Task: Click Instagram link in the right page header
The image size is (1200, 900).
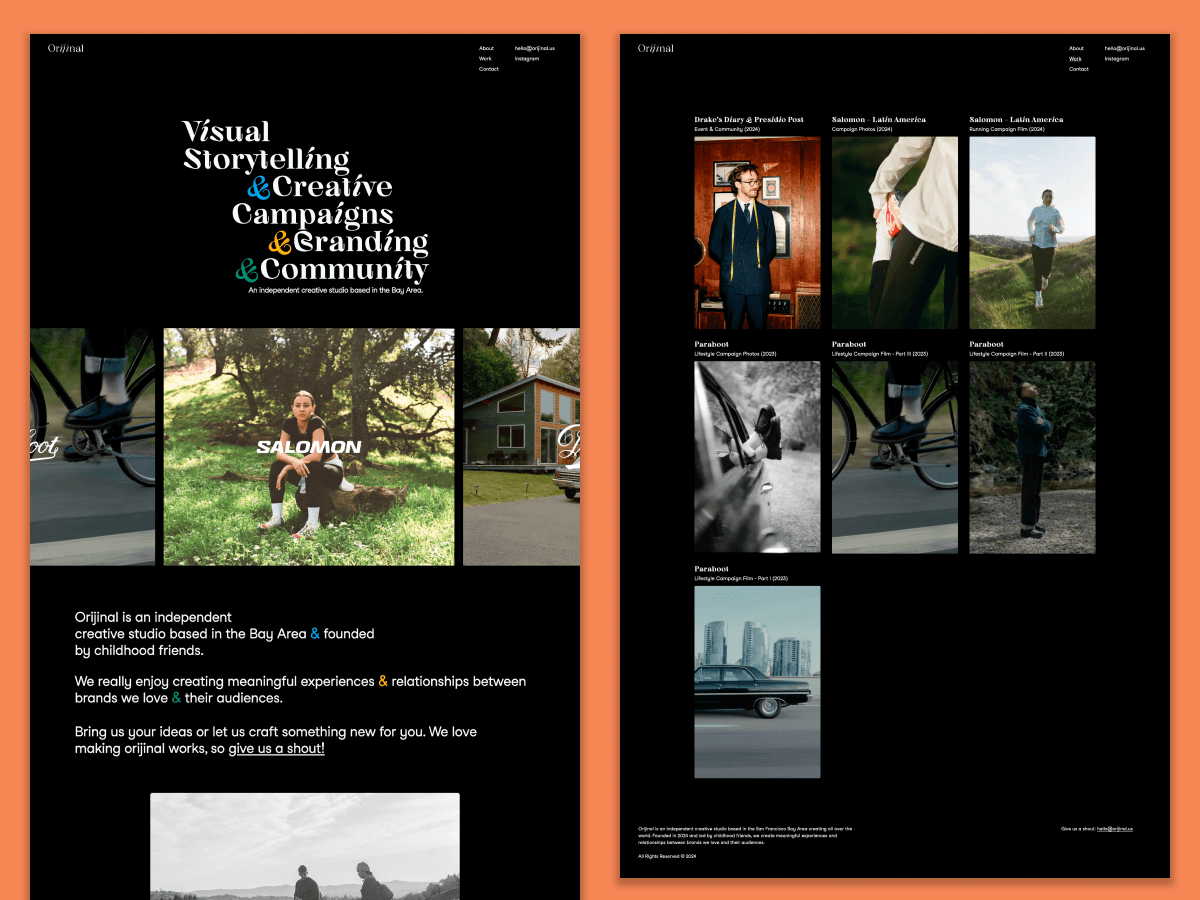Action: tap(1116, 59)
